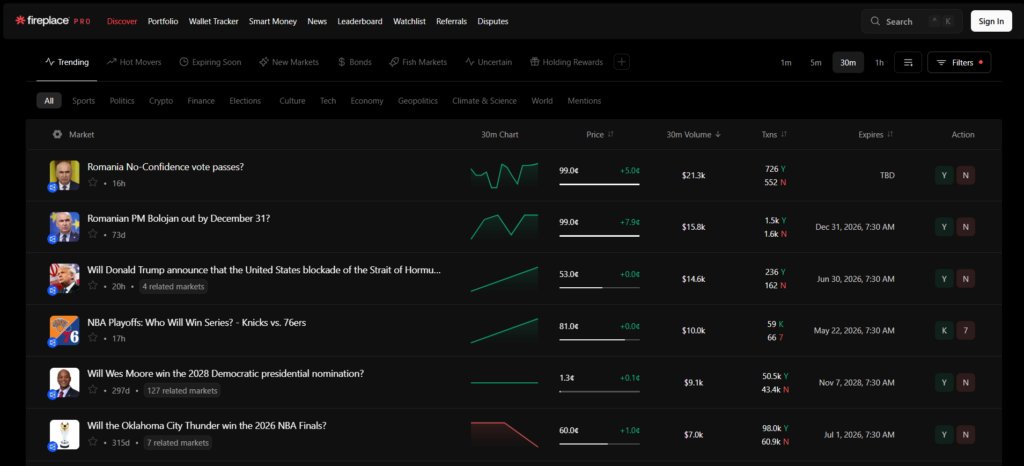Select the All category filter
This screenshot has height=466, width=1024.
[49, 101]
